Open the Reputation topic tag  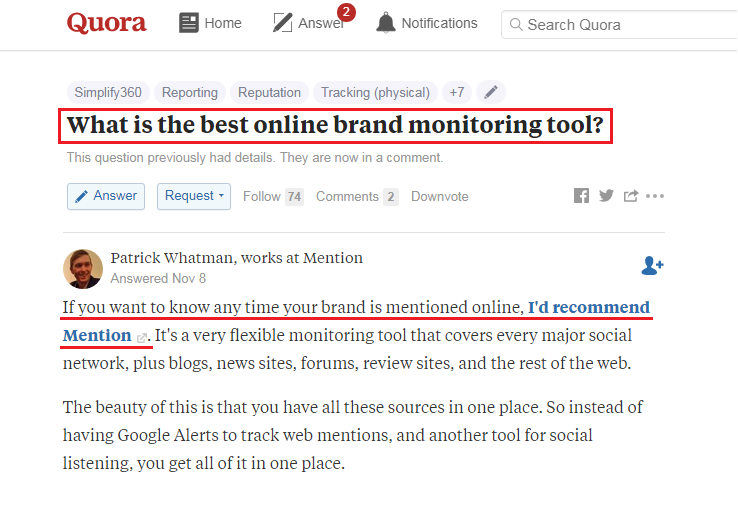[269, 92]
